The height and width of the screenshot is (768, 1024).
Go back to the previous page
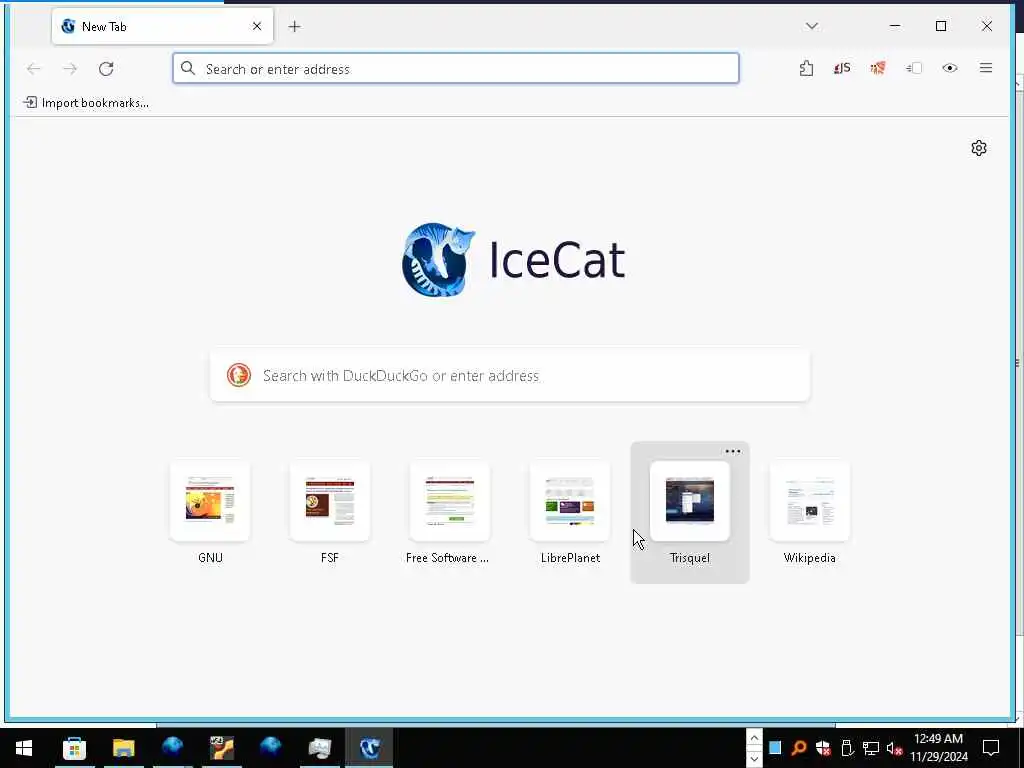pos(33,69)
